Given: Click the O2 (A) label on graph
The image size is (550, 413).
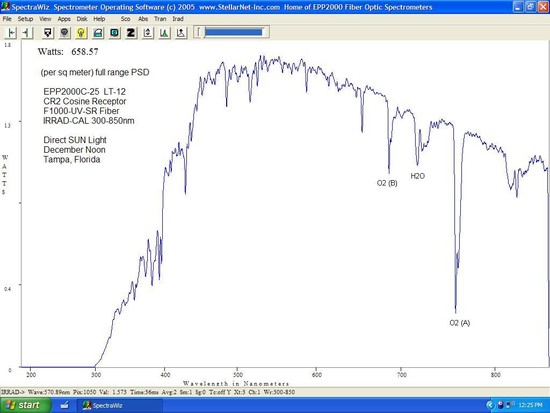Looking at the screenshot, I should point(460,323).
